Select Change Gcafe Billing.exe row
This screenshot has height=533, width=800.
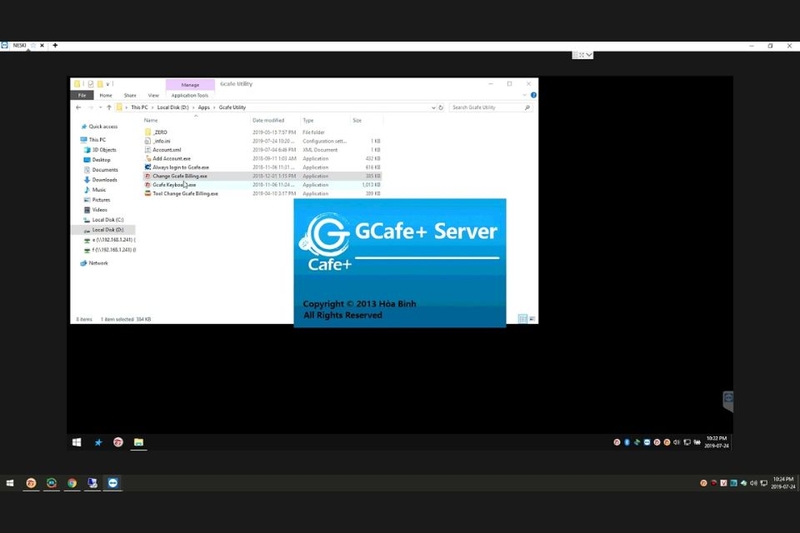pyautogui.click(x=262, y=176)
